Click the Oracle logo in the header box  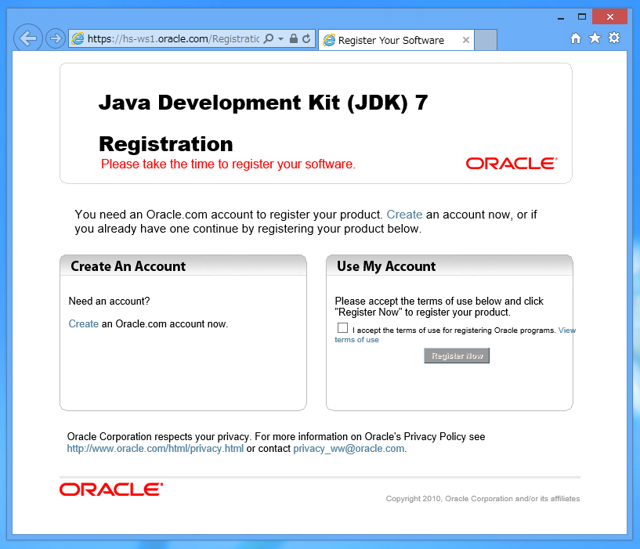pyautogui.click(x=511, y=163)
